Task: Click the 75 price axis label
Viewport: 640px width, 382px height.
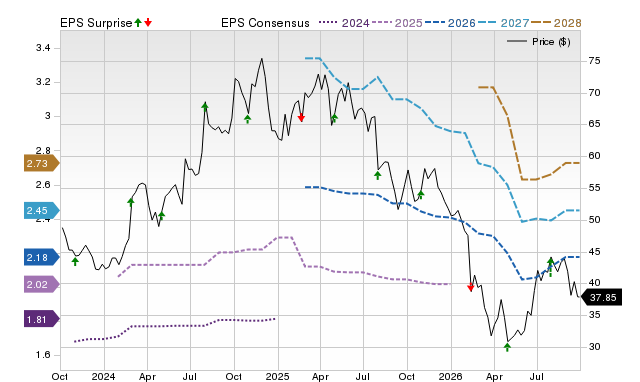Action: click(594, 61)
